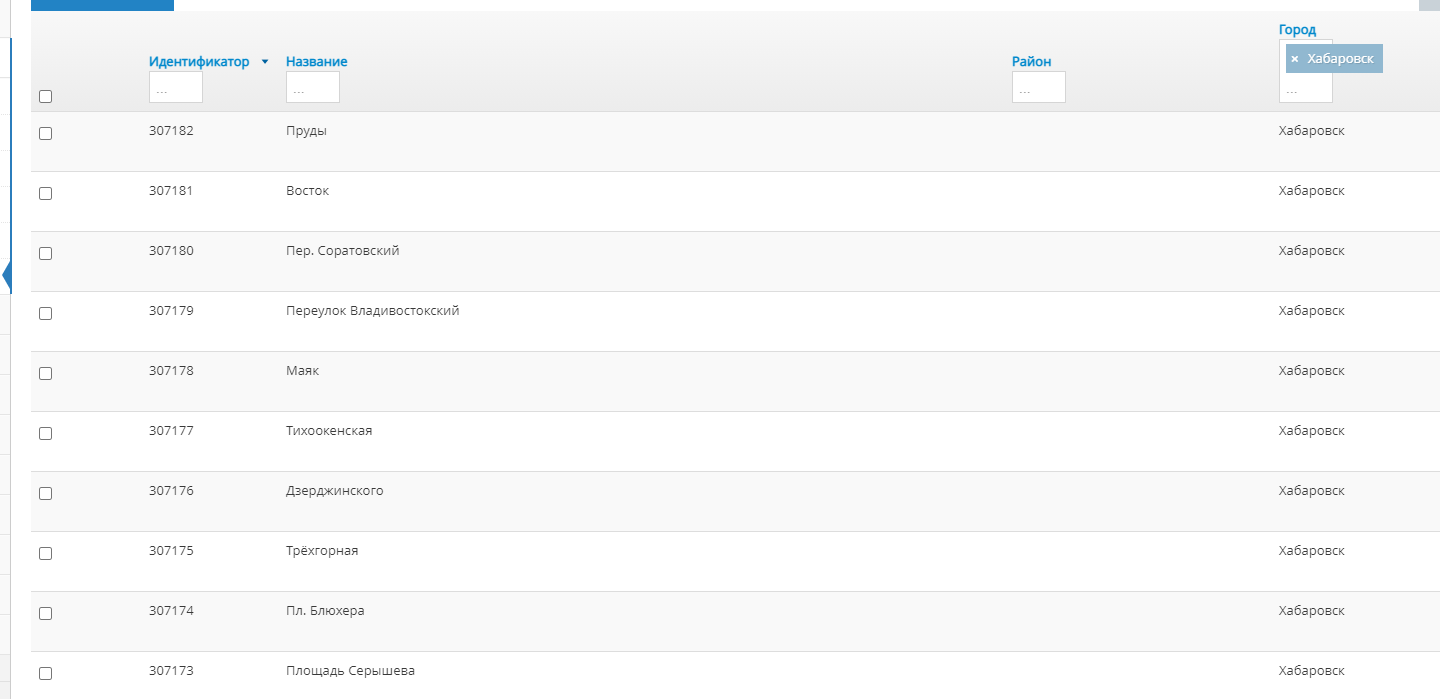Select the active blue tab at top

tap(102, 5)
